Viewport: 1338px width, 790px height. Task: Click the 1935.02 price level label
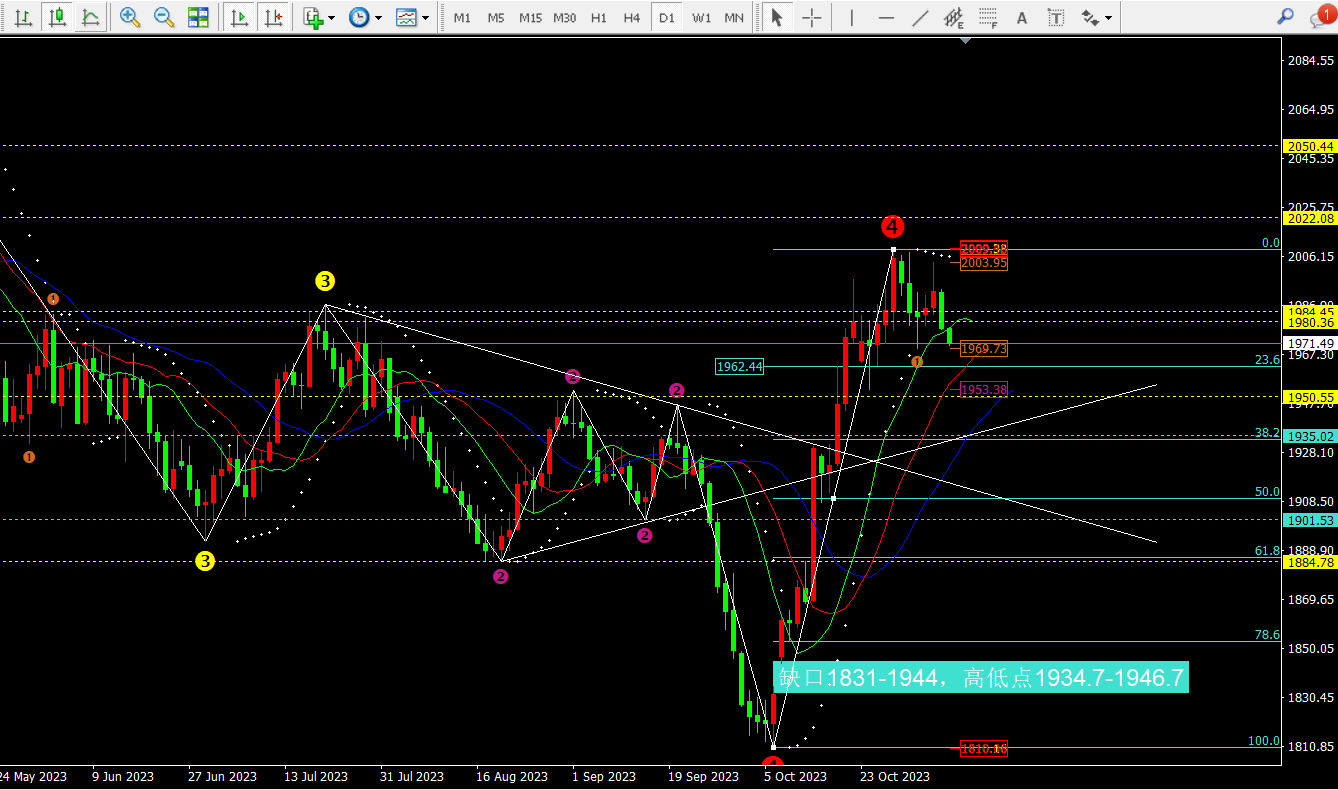coord(1309,436)
